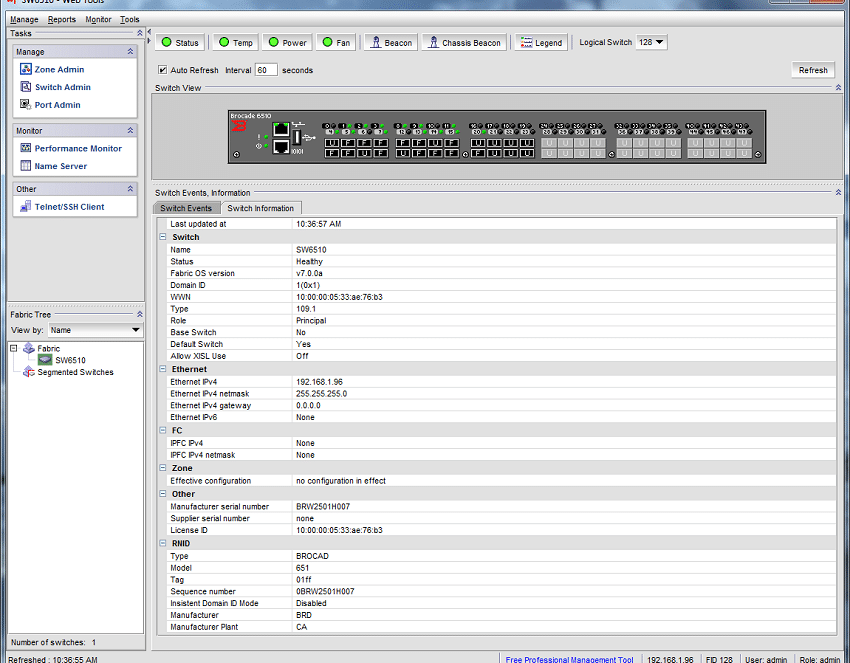Image resolution: width=850 pixels, height=663 pixels.
Task: Click the Fan status button
Action: [x=336, y=42]
